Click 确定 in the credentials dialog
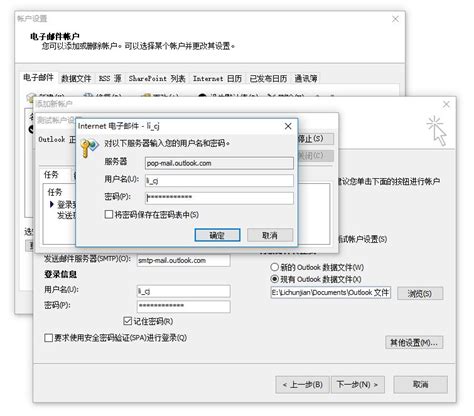 point(217,235)
